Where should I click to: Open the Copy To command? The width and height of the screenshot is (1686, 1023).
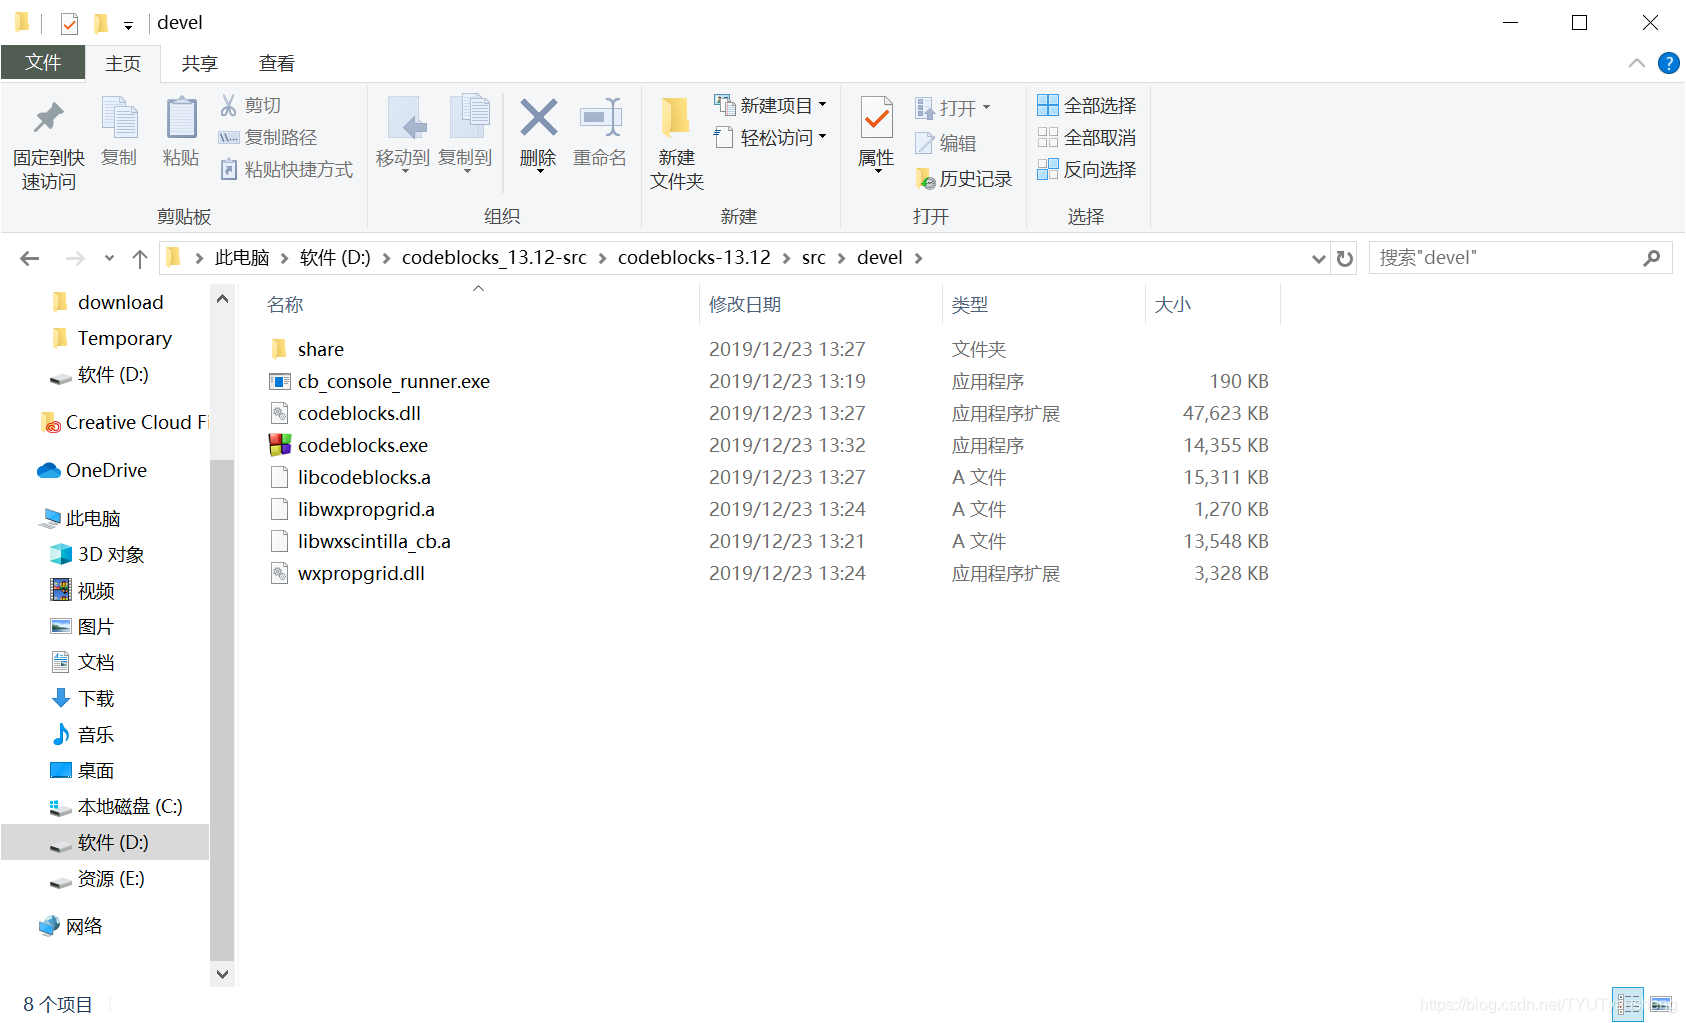click(465, 135)
